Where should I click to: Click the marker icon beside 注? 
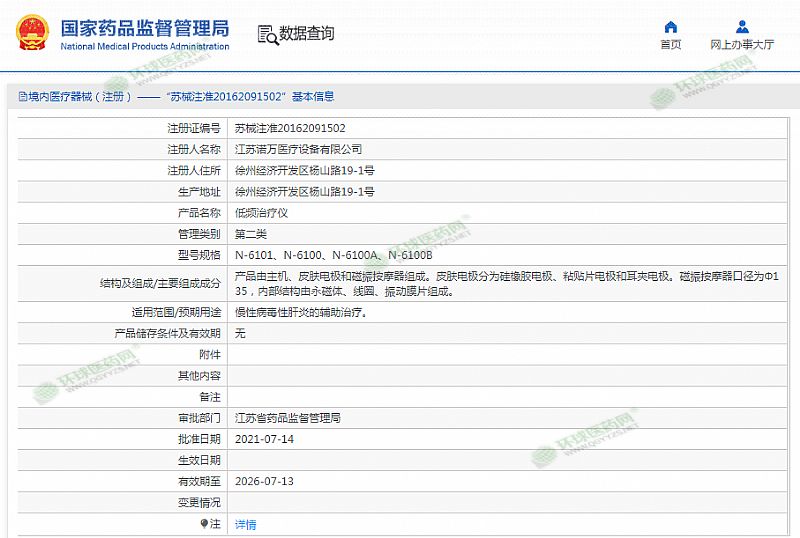pos(204,523)
